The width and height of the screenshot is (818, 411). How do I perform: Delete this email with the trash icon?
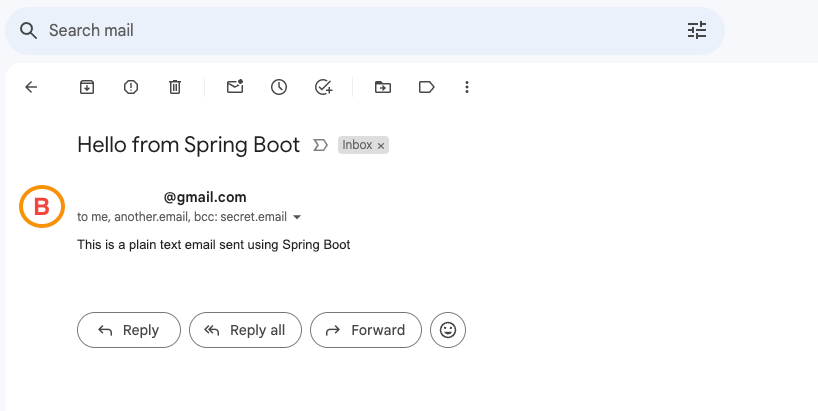[x=175, y=87]
